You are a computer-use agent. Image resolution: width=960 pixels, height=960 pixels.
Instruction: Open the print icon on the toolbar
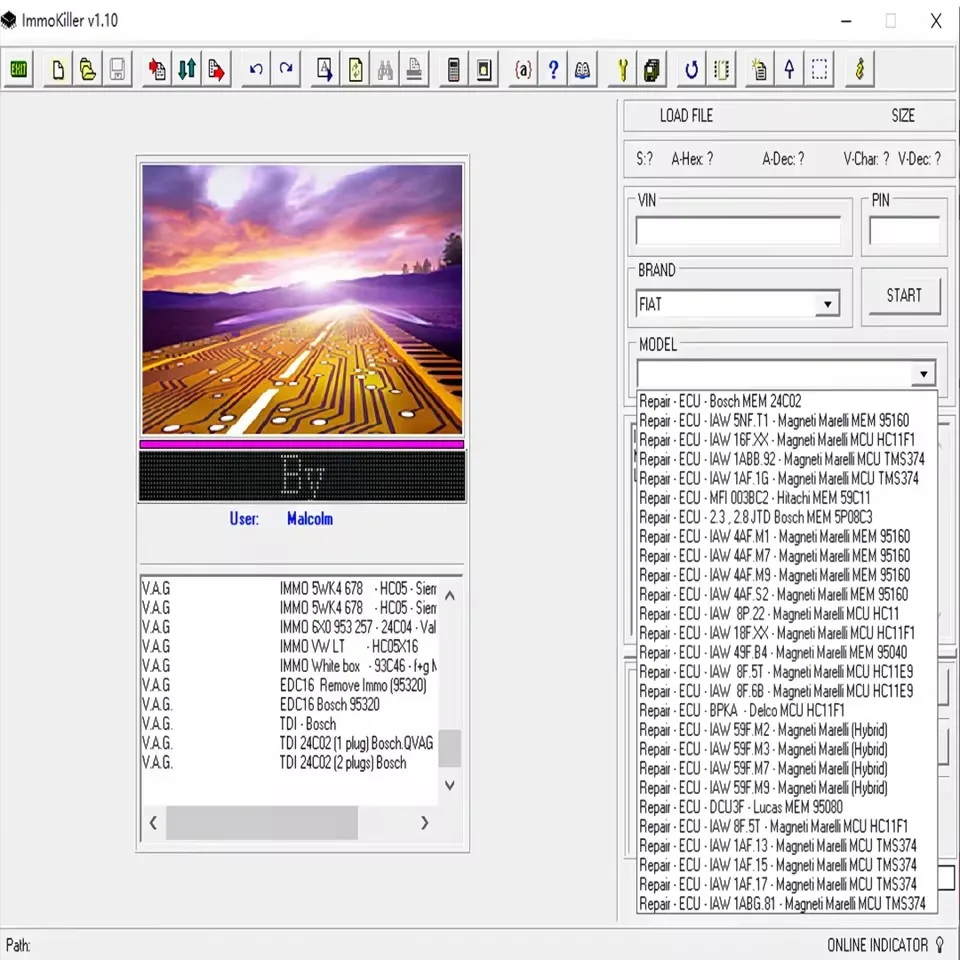point(414,69)
